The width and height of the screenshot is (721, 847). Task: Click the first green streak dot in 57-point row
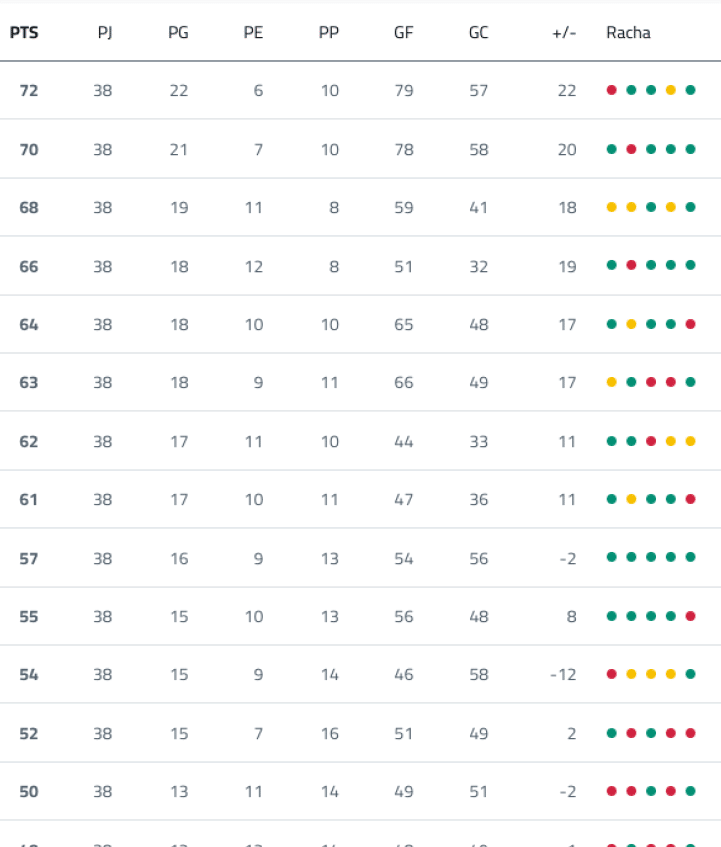point(611,557)
